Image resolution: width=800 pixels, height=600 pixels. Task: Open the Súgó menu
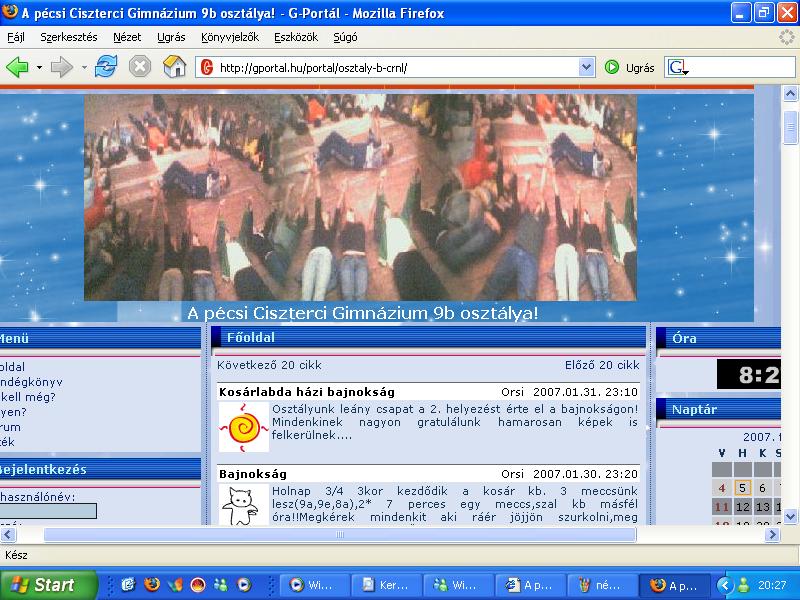pyautogui.click(x=345, y=37)
